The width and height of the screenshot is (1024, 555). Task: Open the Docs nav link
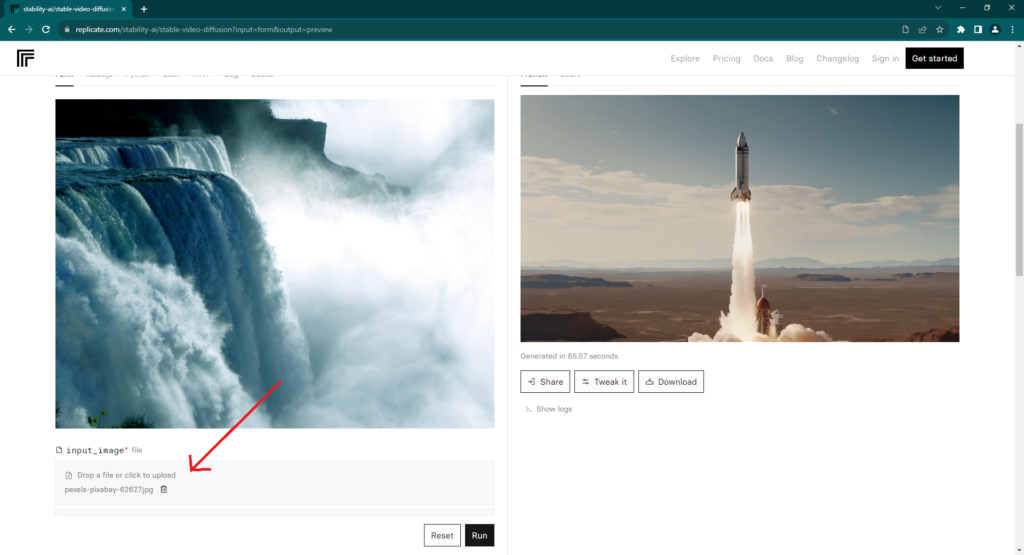pos(763,58)
